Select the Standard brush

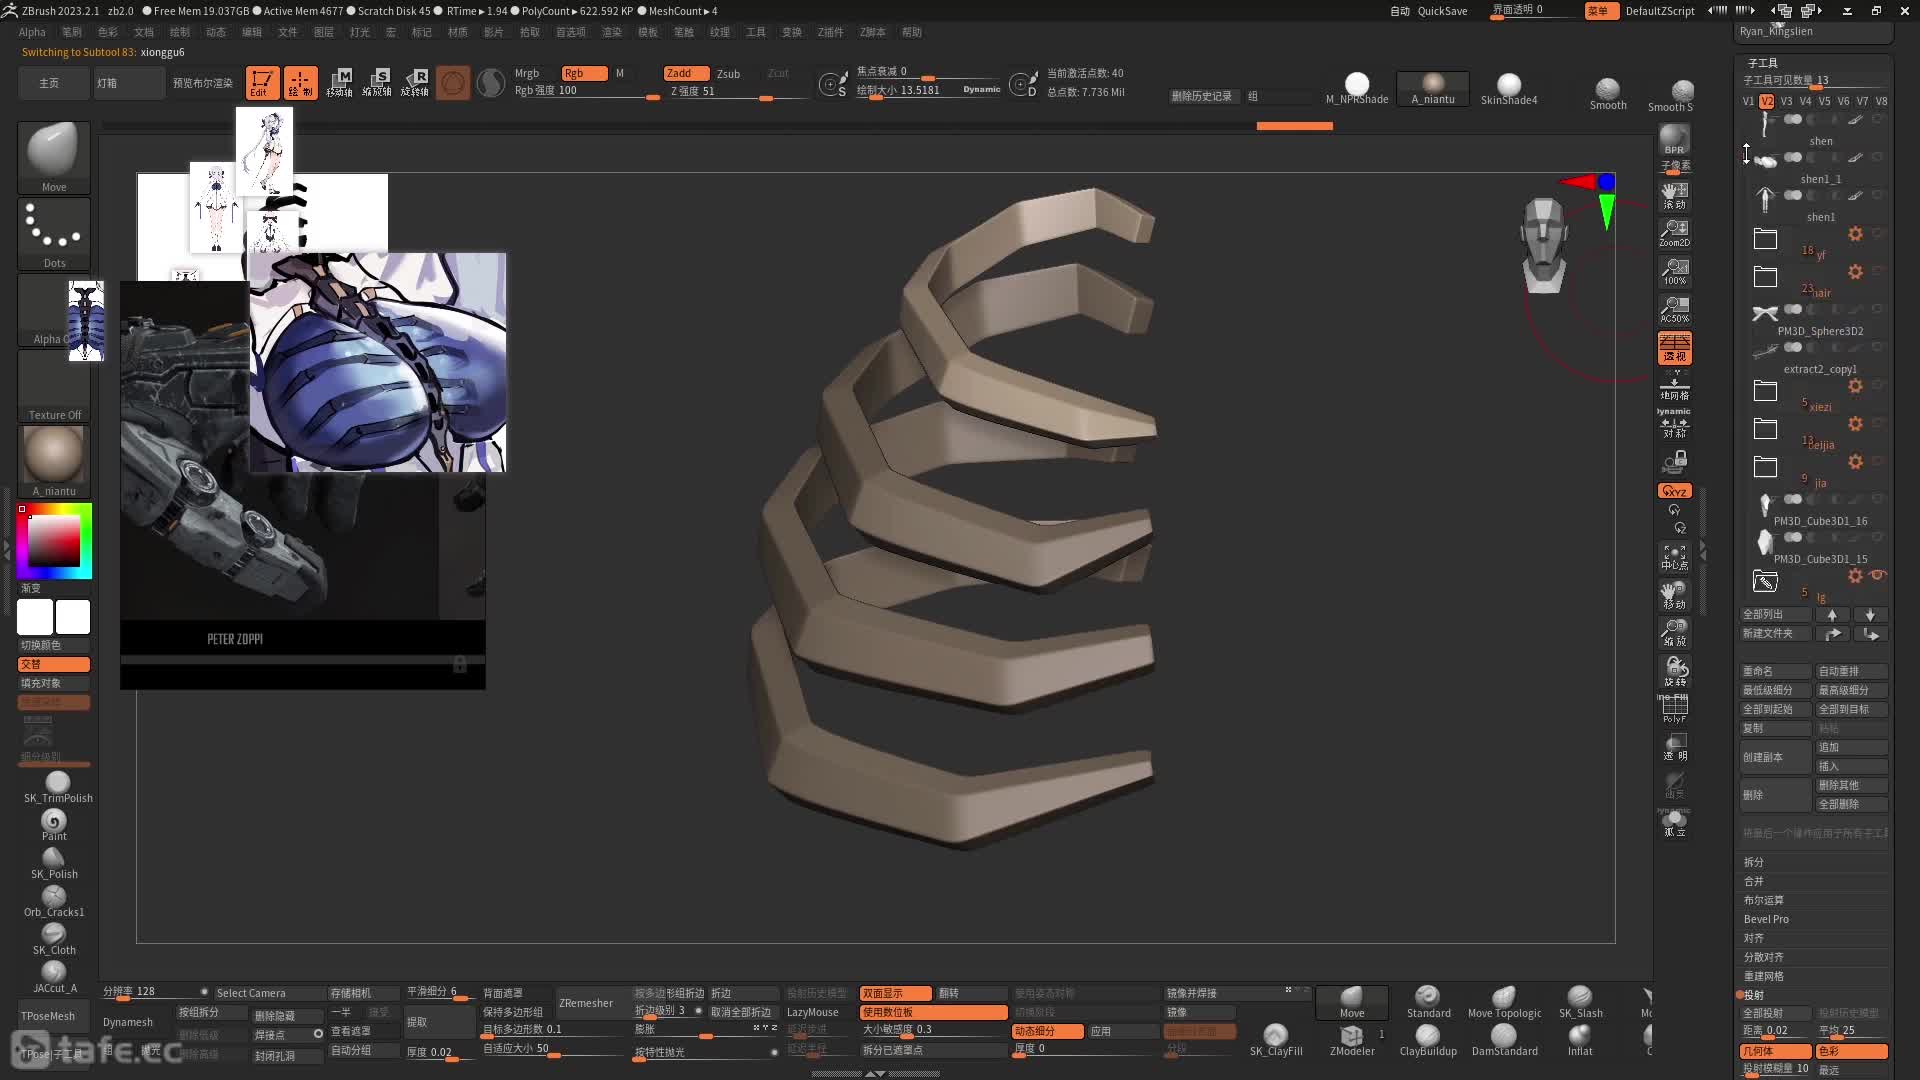(1428, 1002)
